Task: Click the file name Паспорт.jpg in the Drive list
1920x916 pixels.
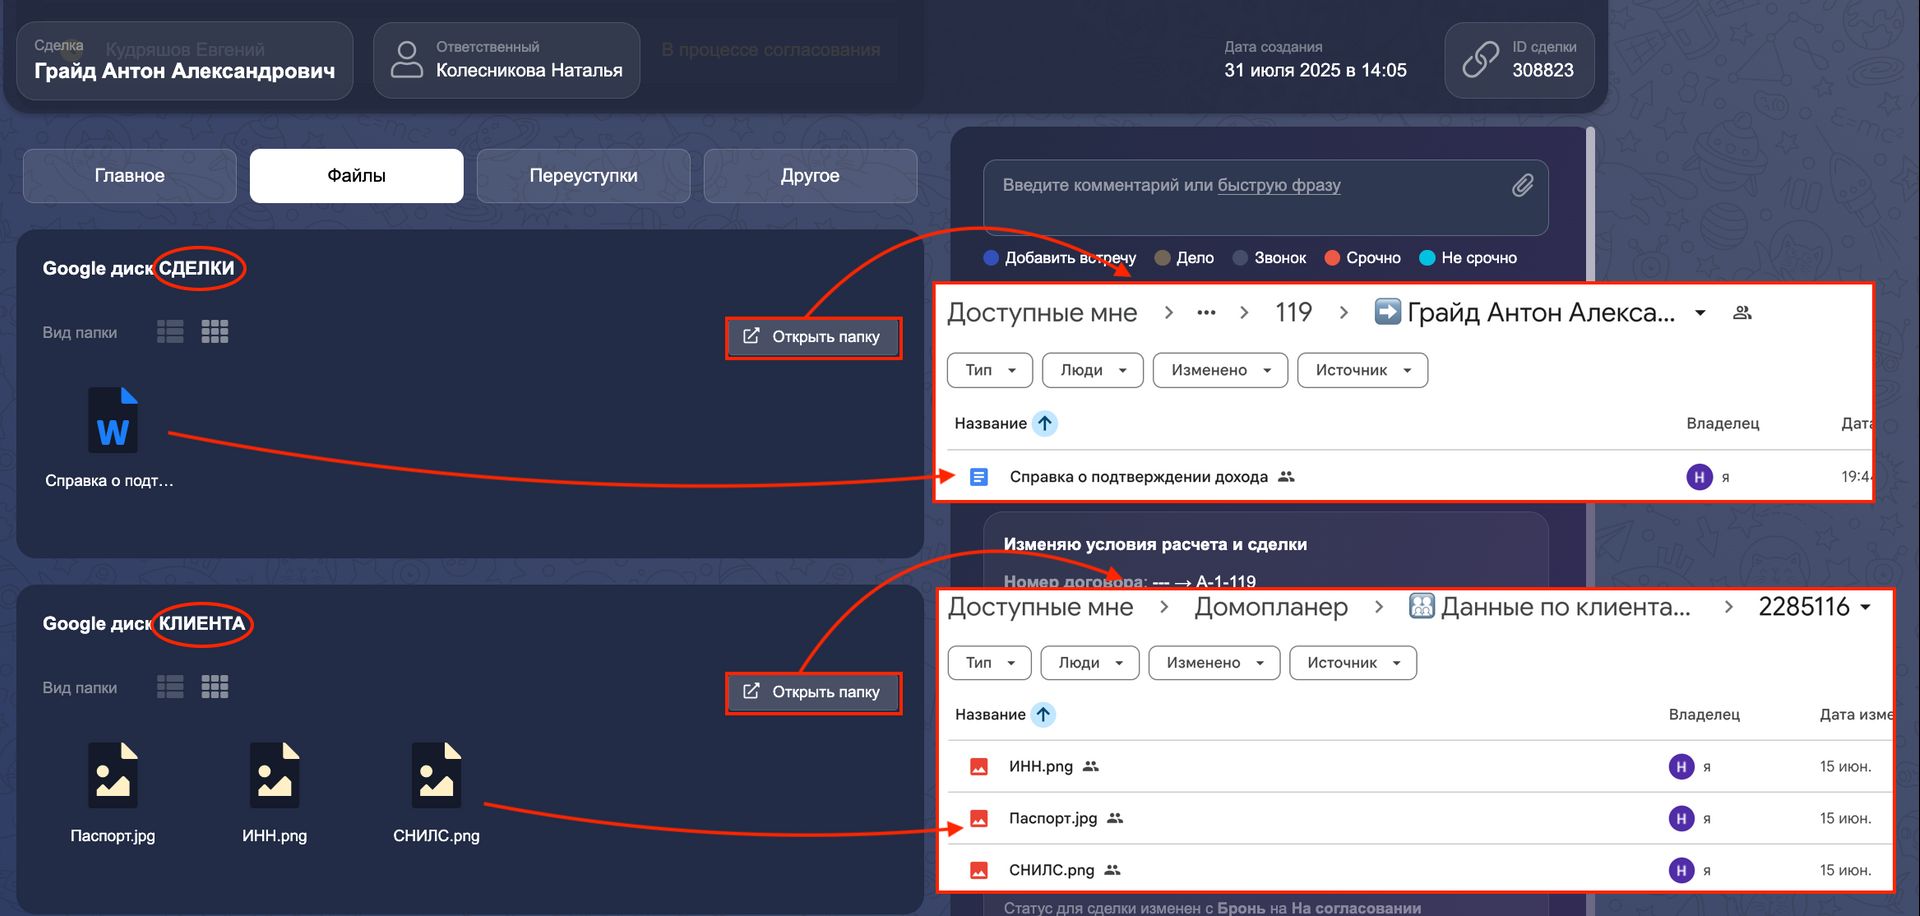Action: (1053, 818)
